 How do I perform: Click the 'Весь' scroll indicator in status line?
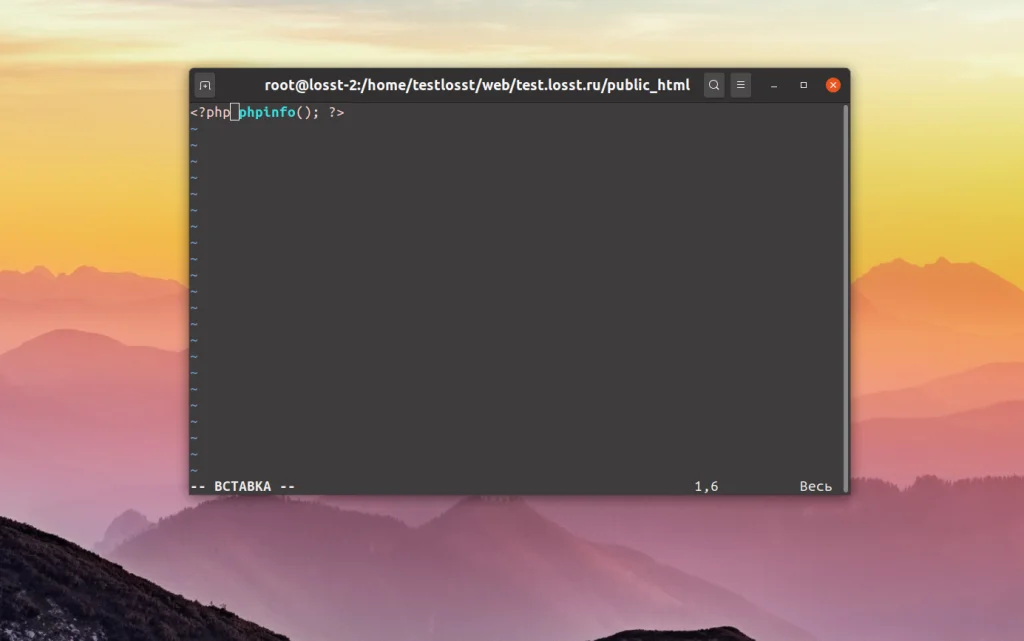(816, 486)
